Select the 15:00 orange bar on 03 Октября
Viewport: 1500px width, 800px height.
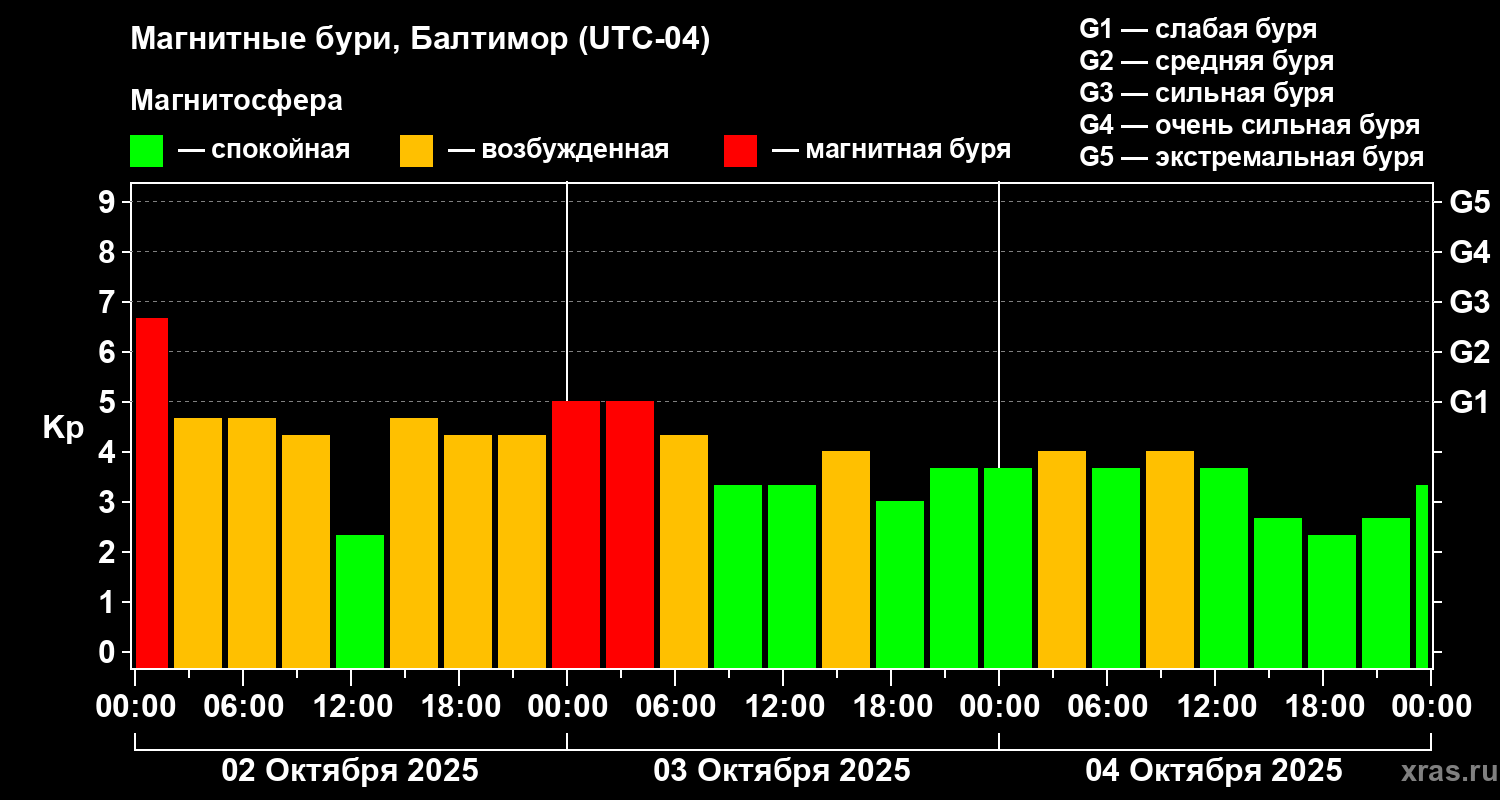click(x=846, y=560)
